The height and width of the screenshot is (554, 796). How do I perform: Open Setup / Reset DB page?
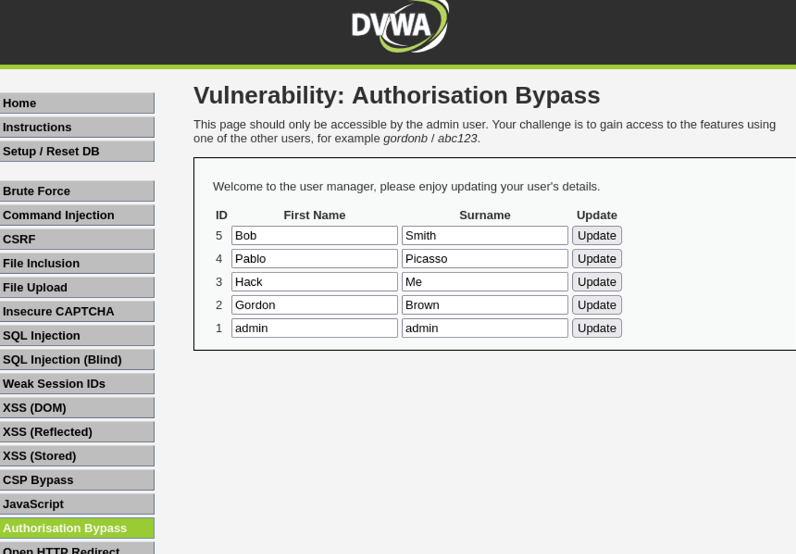[x=77, y=151]
